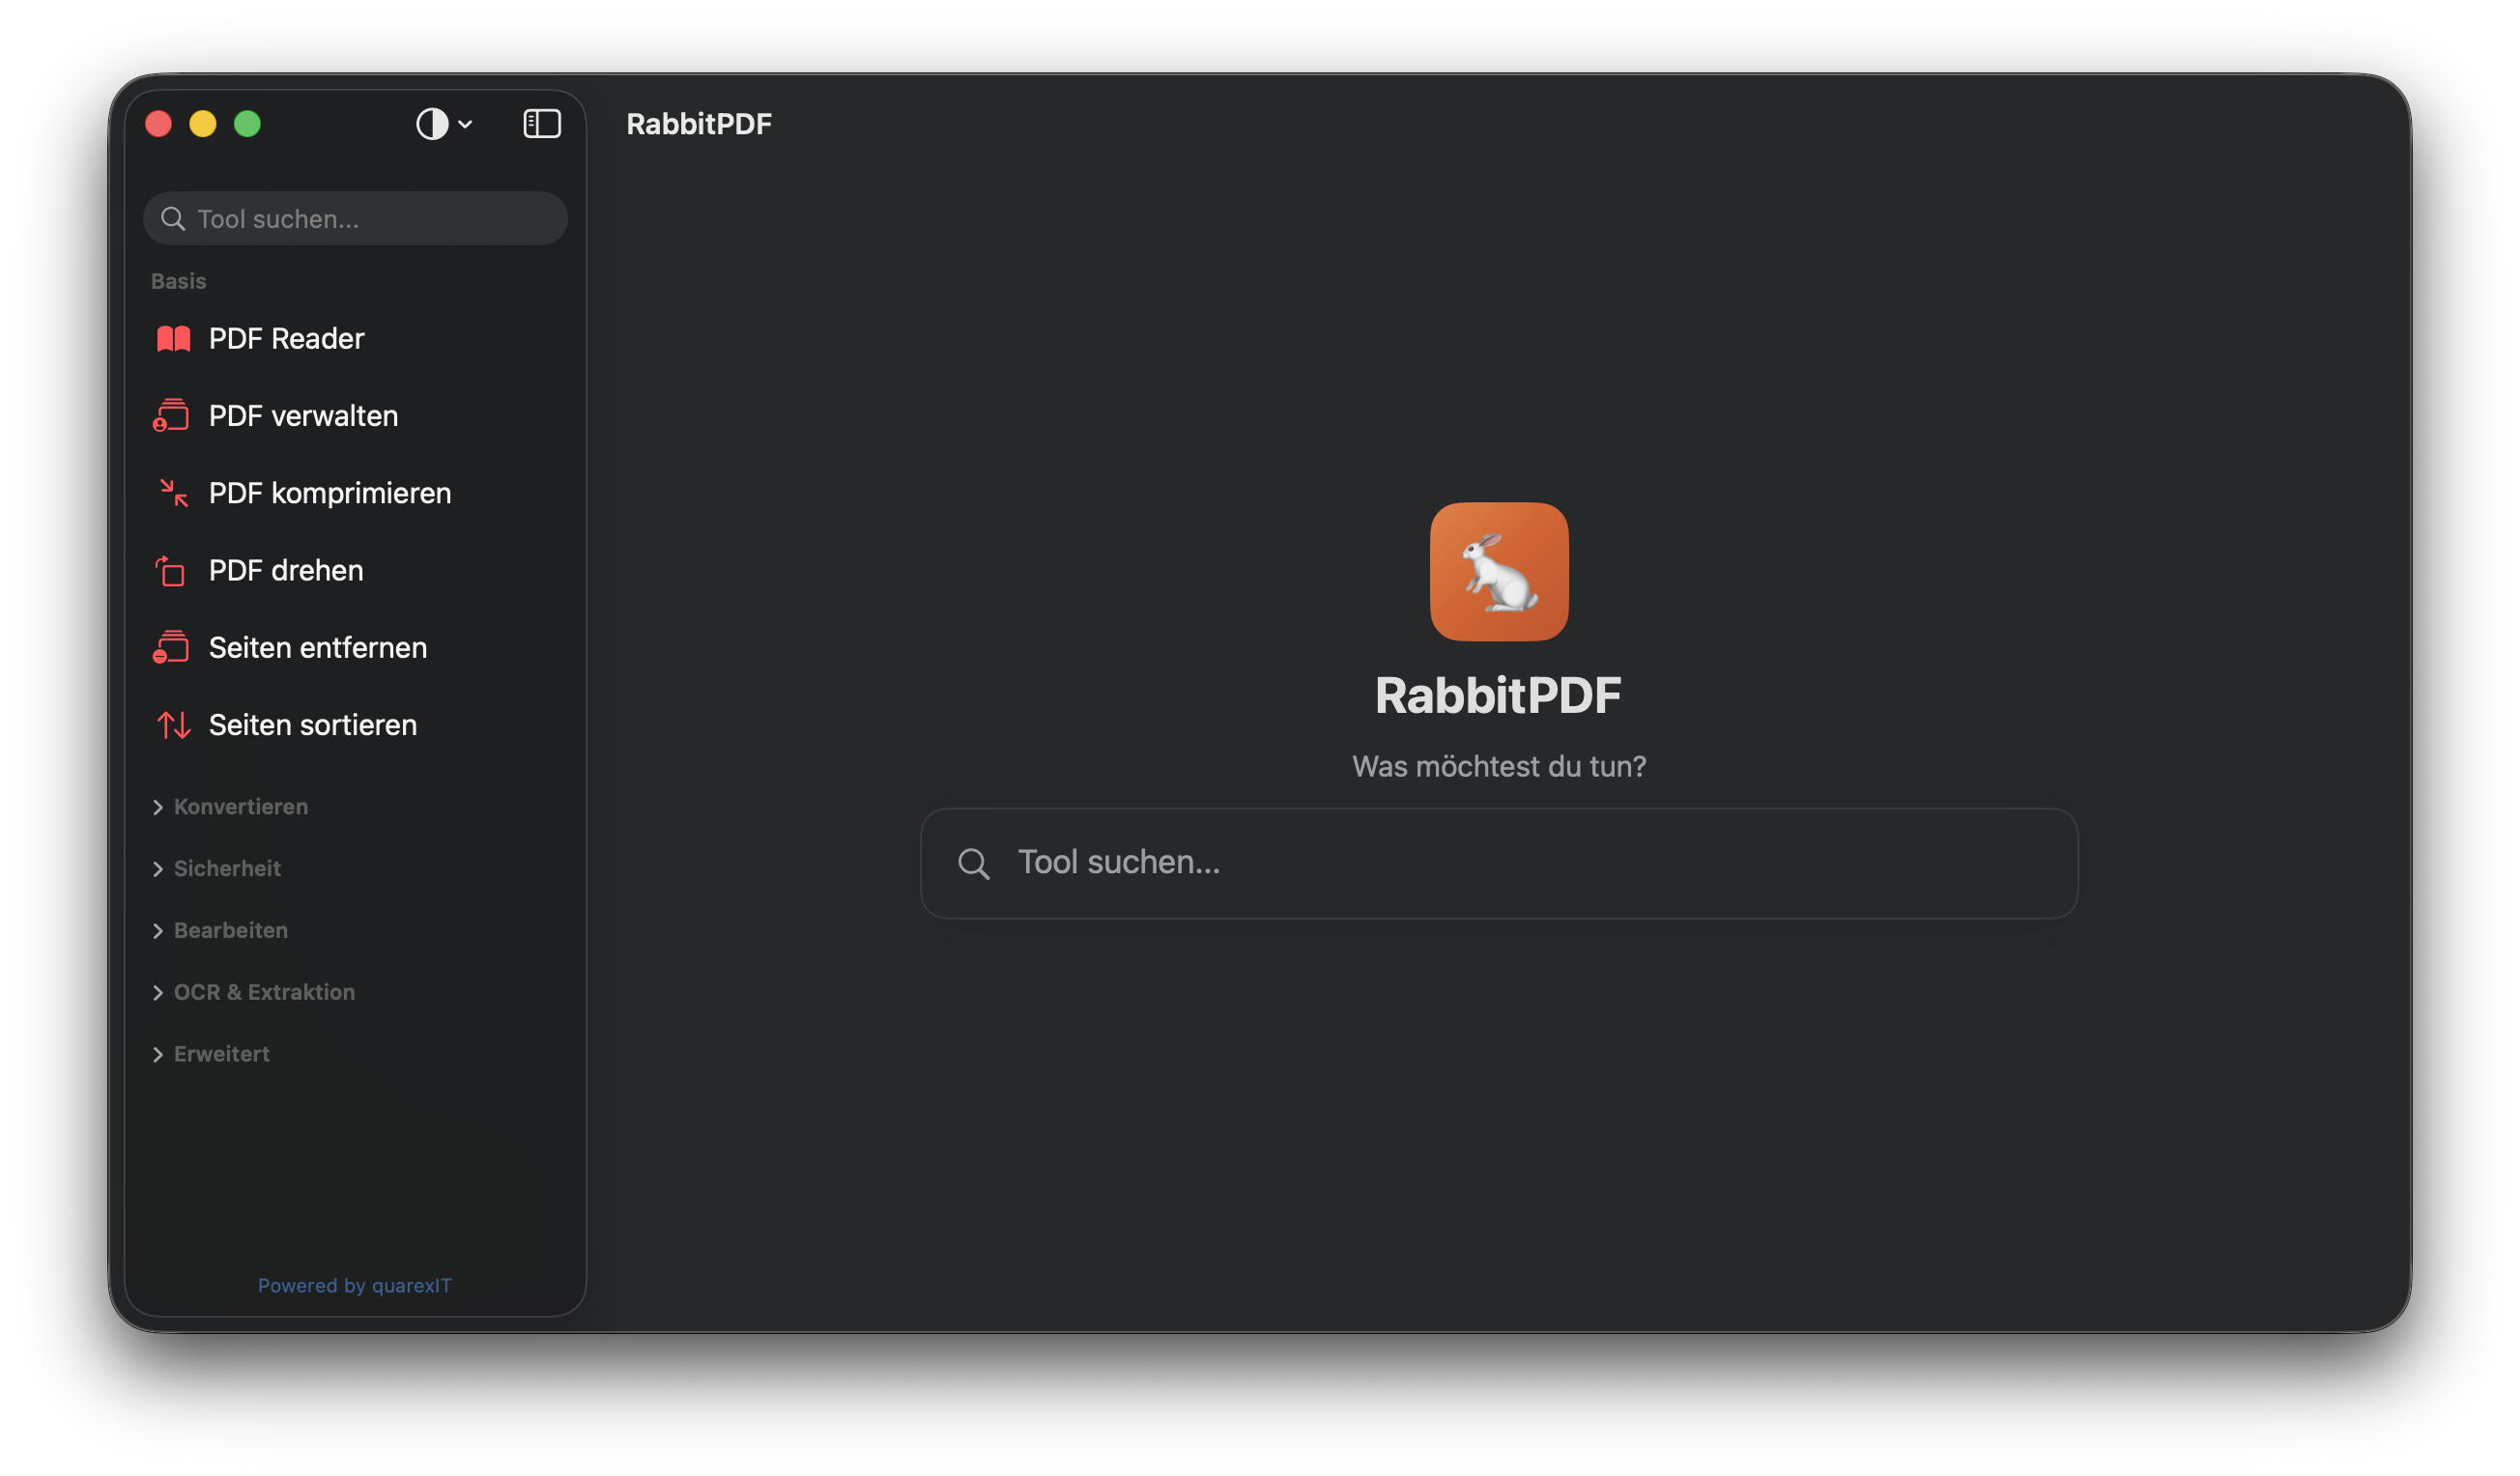Expand the OCR & Extraktion section
This screenshot has height=1476, width=2520.
coord(264,992)
